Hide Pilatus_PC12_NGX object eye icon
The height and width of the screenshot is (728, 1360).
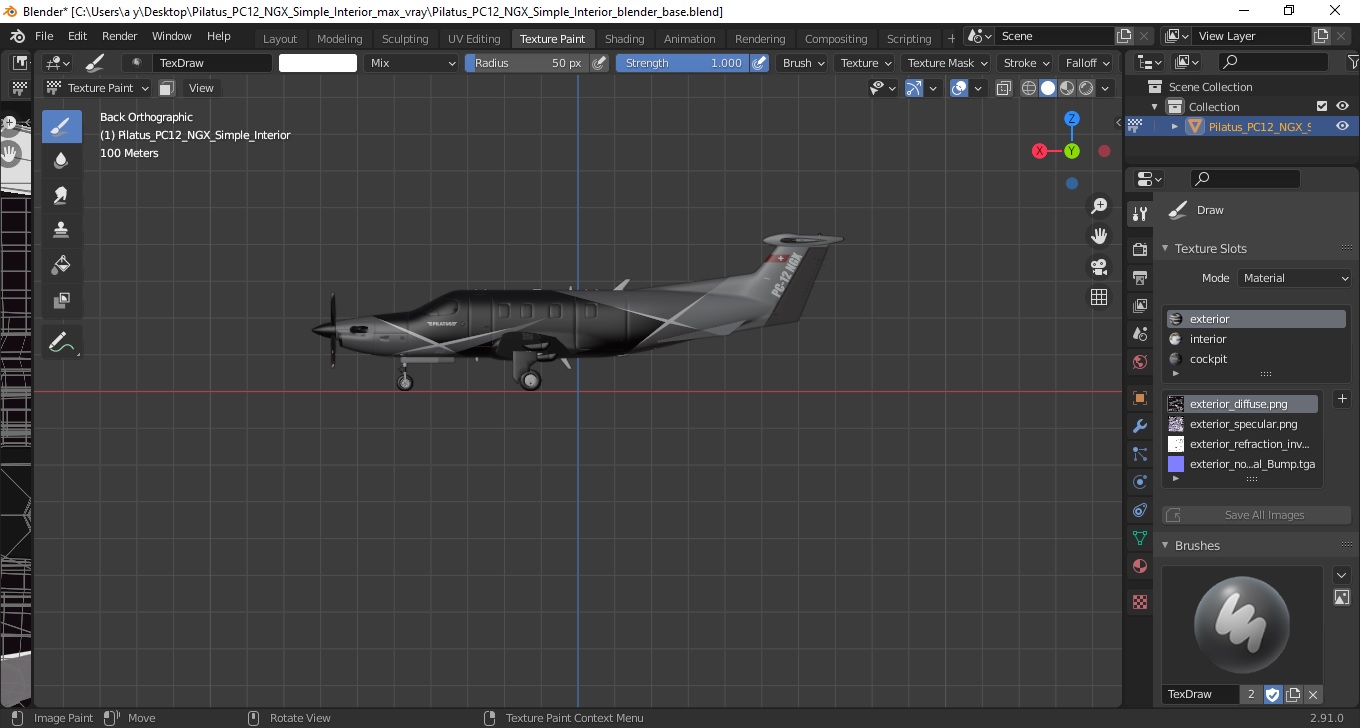(x=1342, y=126)
